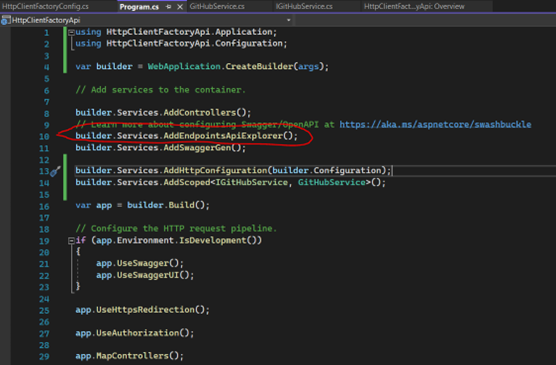Viewport: 556px width, 365px height.
Task: Open the HttpClientFactoryApi Overview tab
Action: pos(414,6)
